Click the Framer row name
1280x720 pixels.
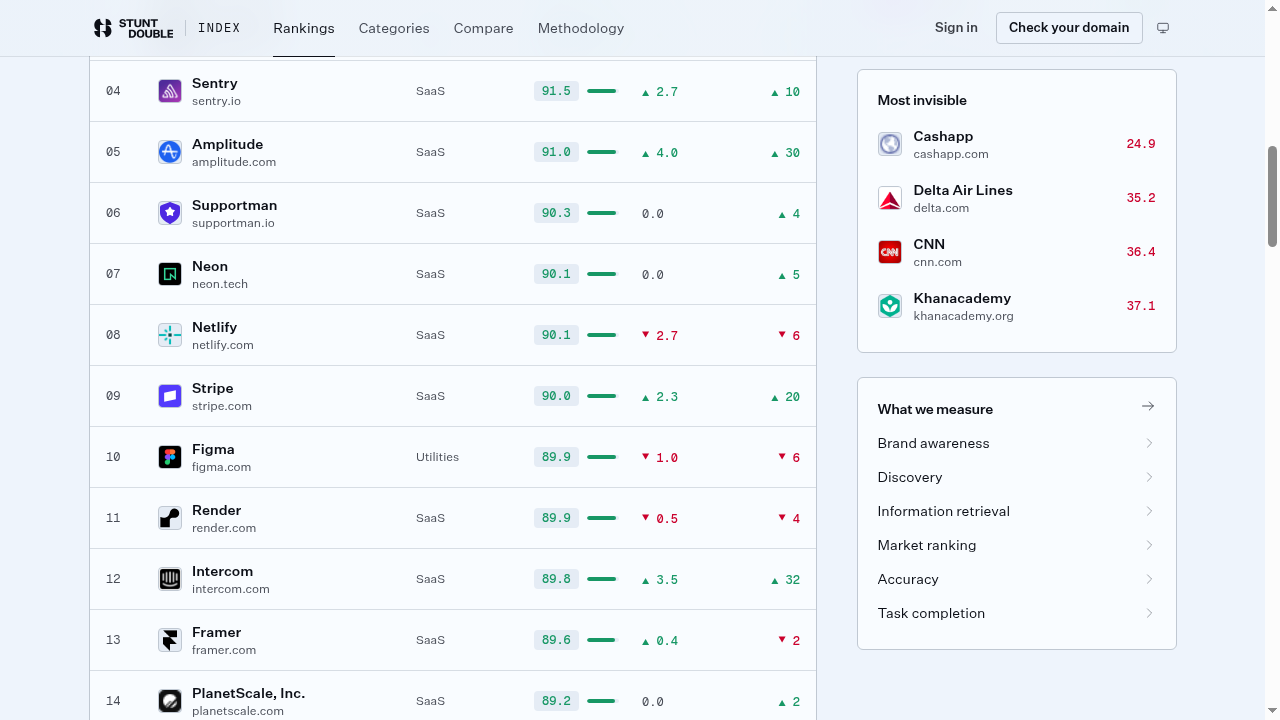click(217, 632)
